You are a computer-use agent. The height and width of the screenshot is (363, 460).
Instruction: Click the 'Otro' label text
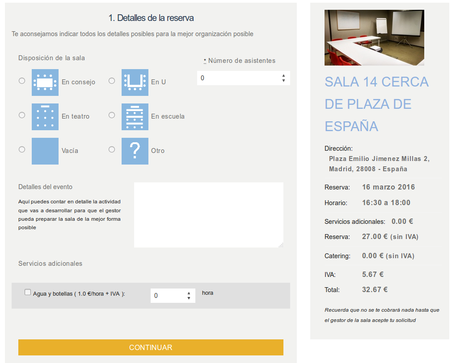pyautogui.click(x=158, y=151)
